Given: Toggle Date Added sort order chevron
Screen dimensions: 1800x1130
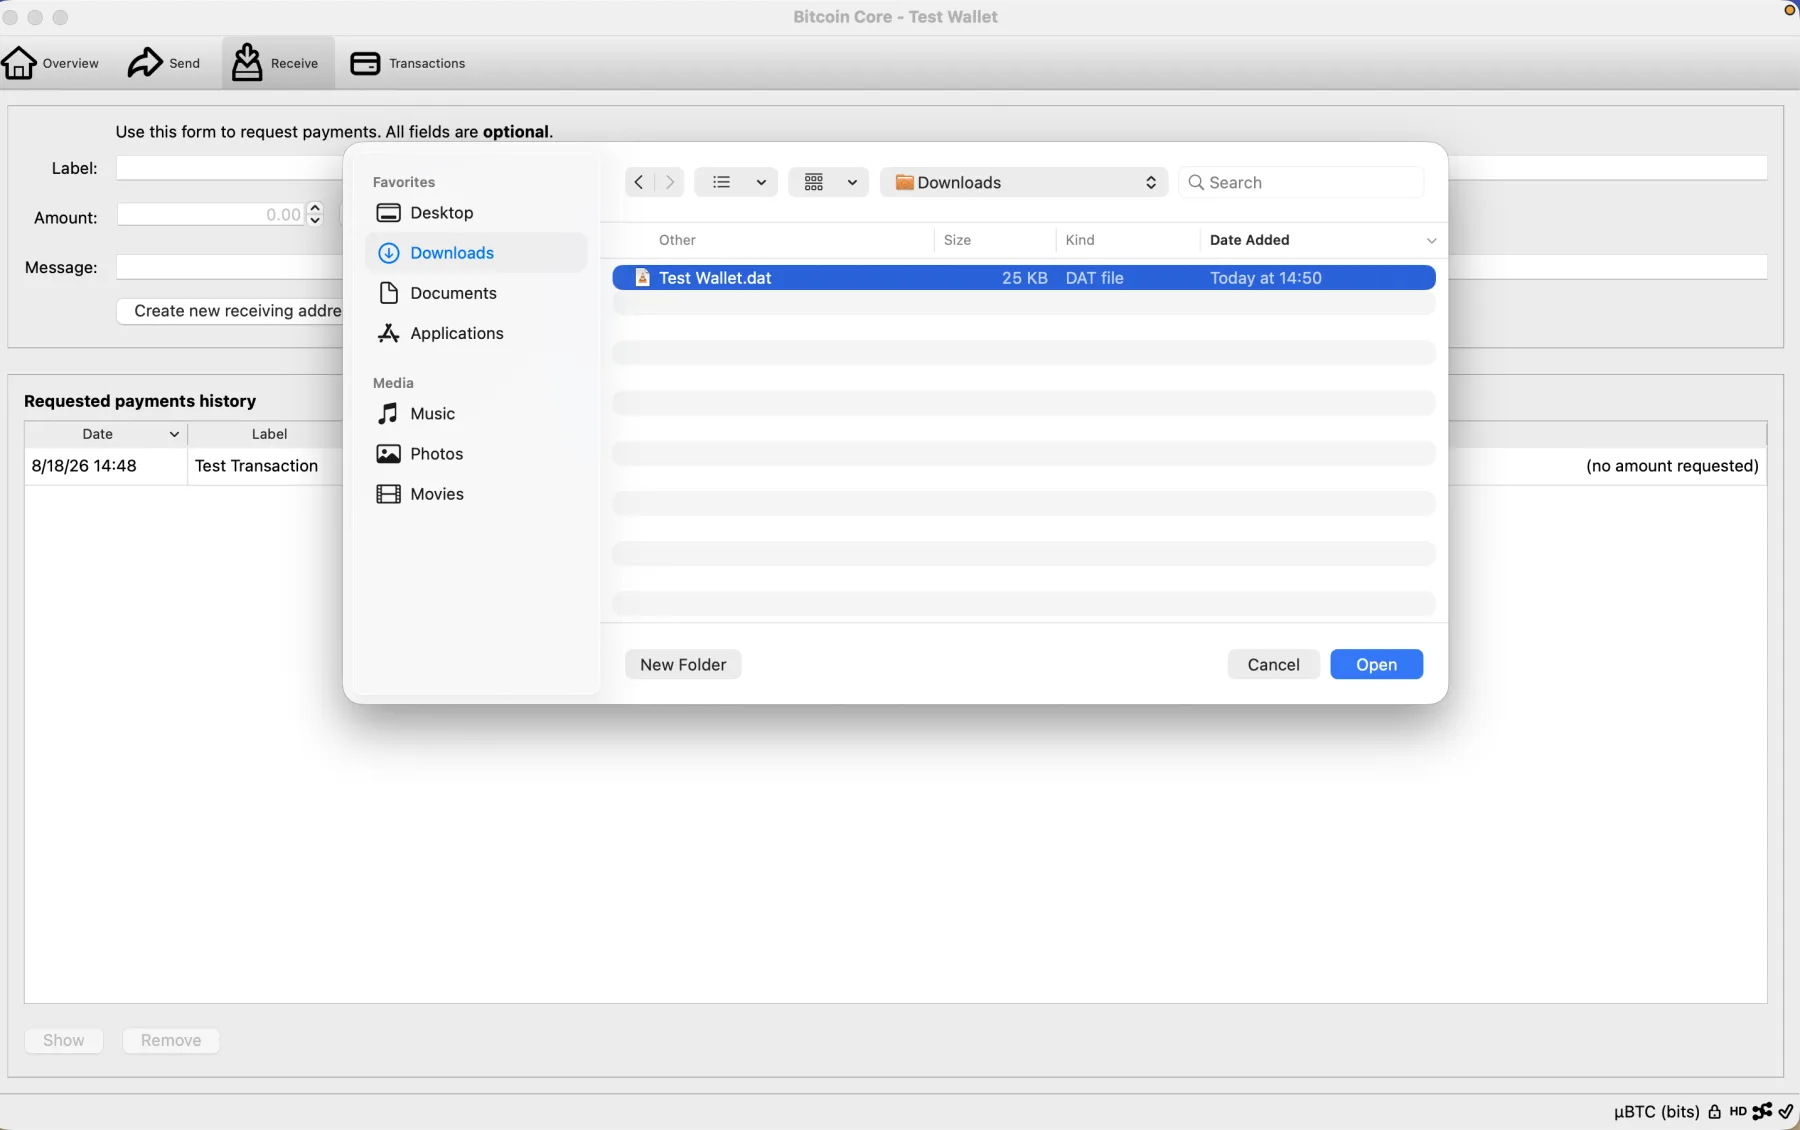Looking at the screenshot, I should 1431,241.
